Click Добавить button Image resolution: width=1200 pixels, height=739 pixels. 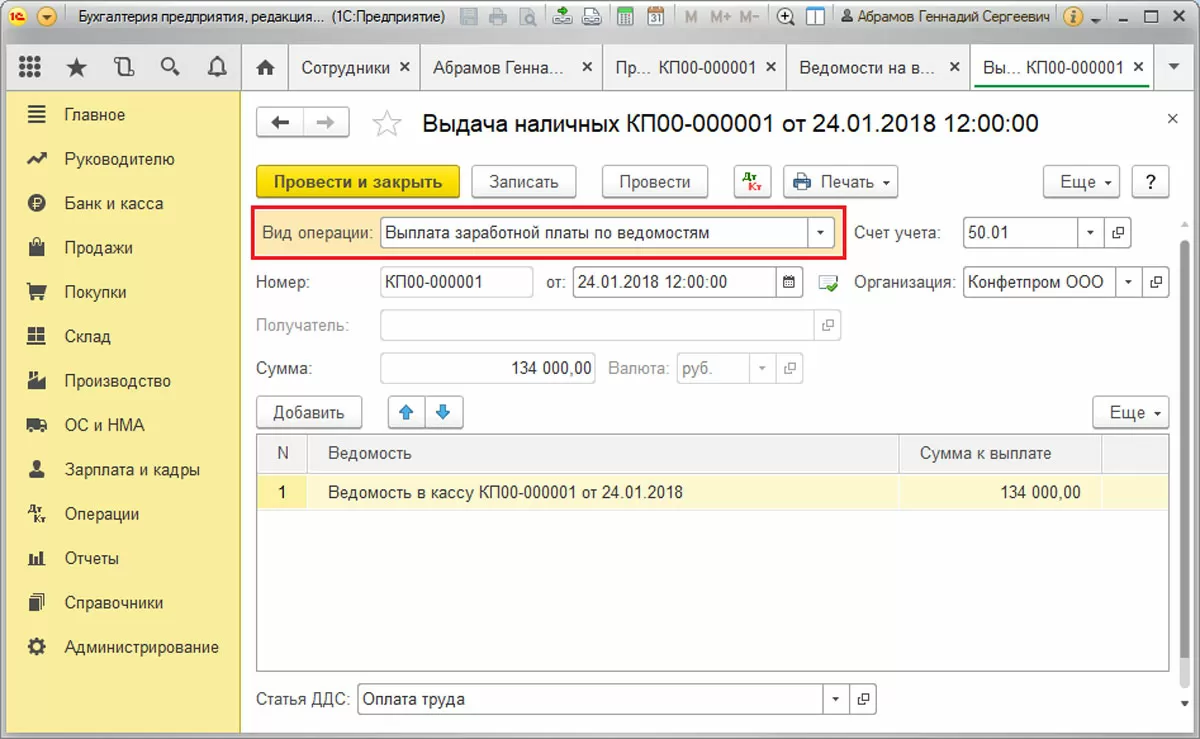309,412
